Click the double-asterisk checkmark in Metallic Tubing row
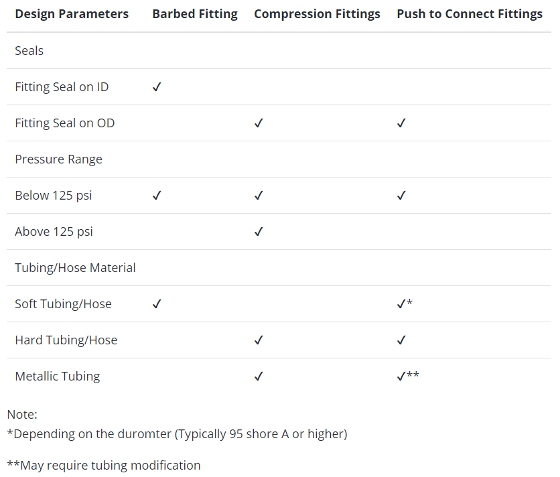This screenshot has width=560, height=477. coord(408,376)
